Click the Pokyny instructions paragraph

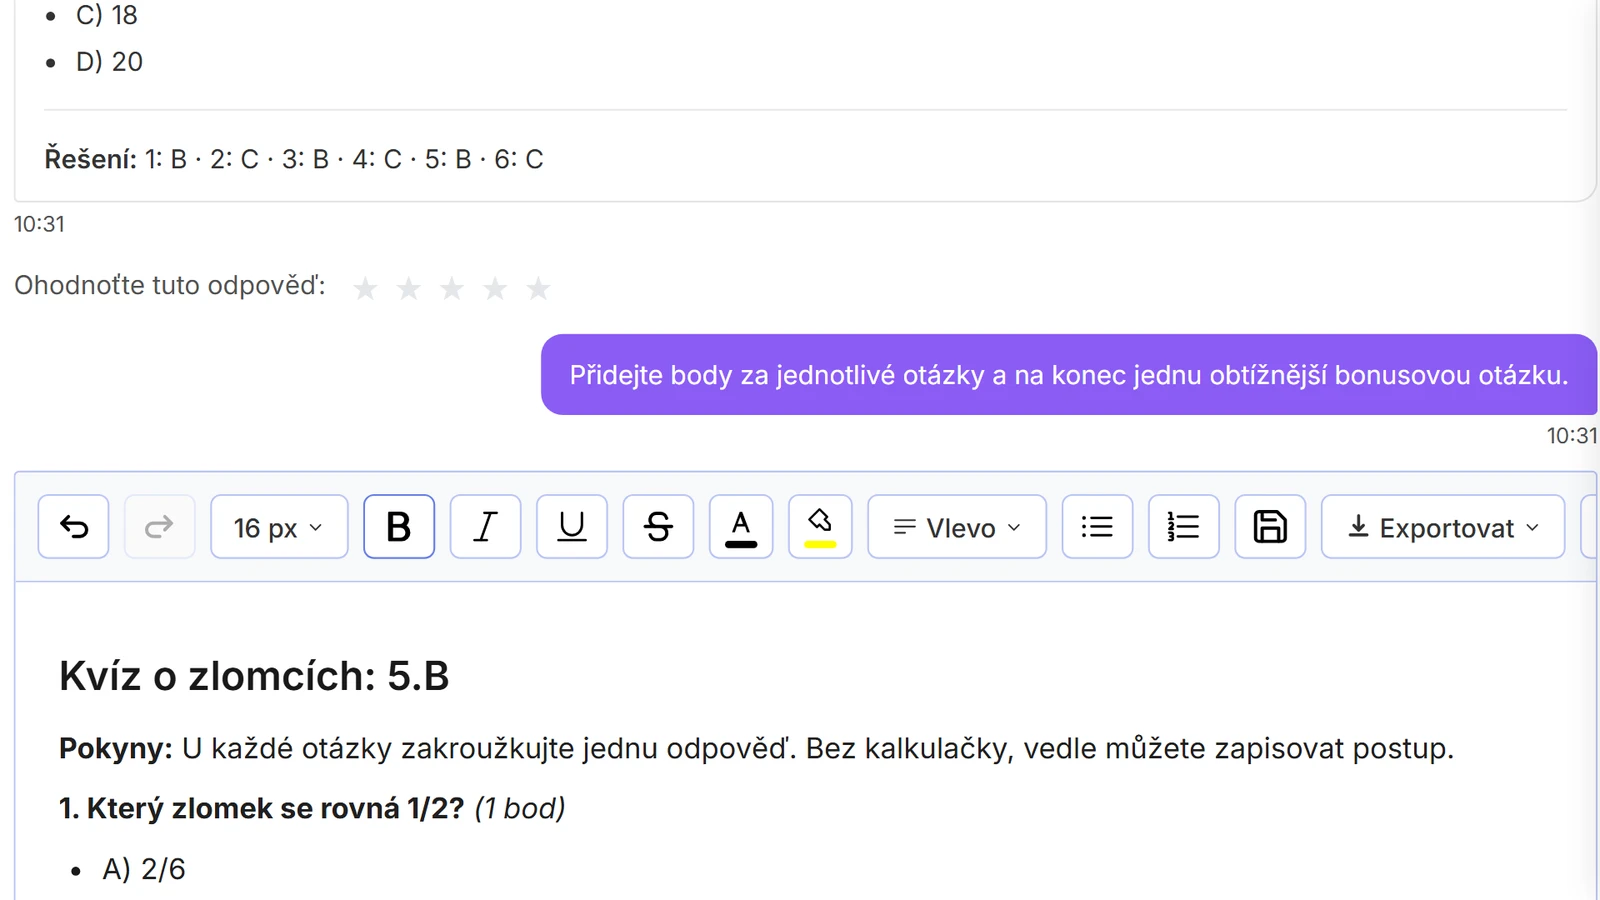(x=756, y=748)
